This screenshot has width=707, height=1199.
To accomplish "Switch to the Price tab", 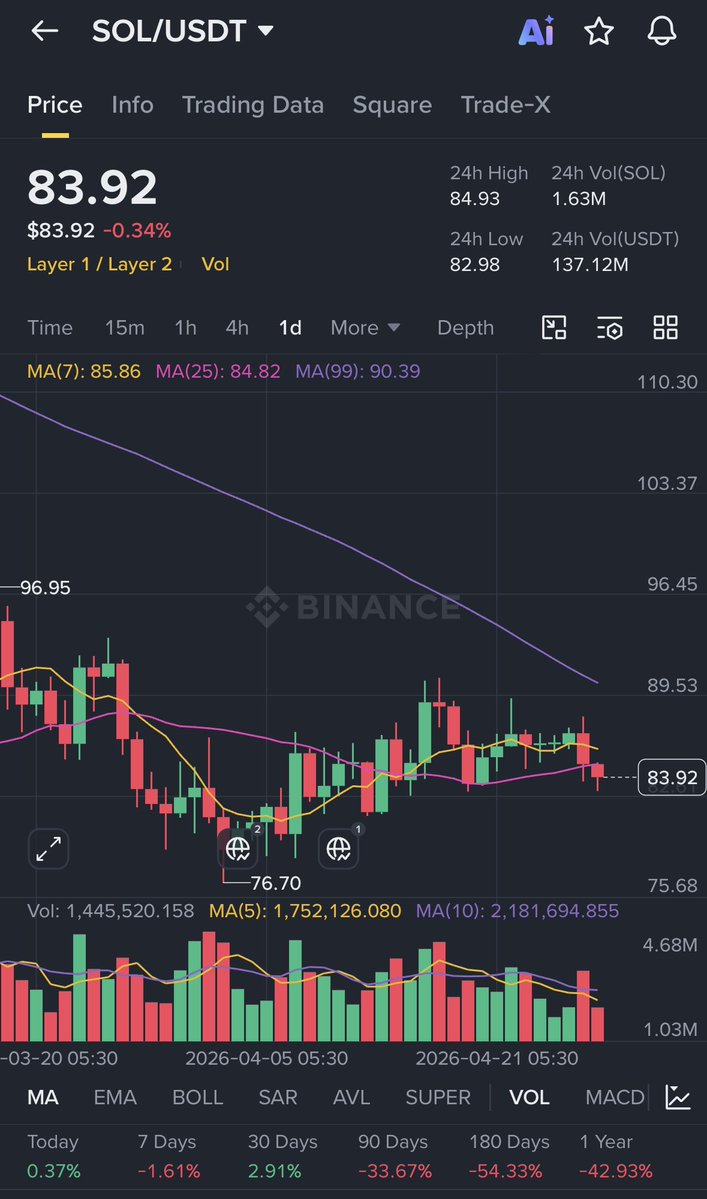I will pos(55,105).
